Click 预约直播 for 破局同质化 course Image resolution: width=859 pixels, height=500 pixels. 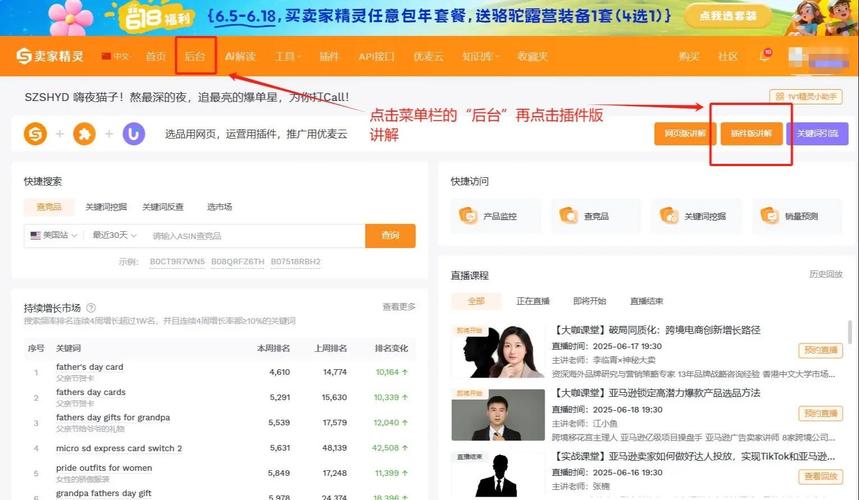point(820,350)
